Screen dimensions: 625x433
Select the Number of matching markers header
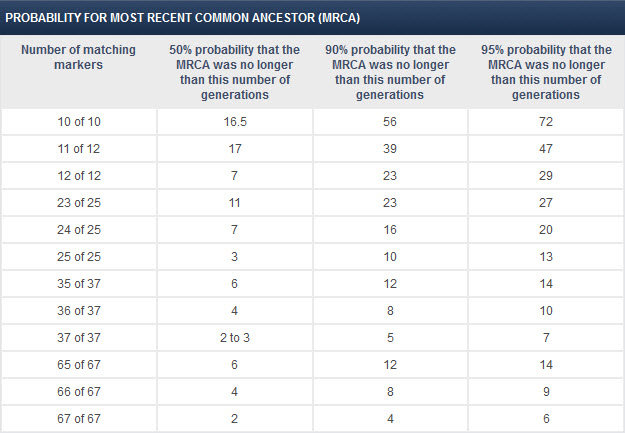pos(79,57)
